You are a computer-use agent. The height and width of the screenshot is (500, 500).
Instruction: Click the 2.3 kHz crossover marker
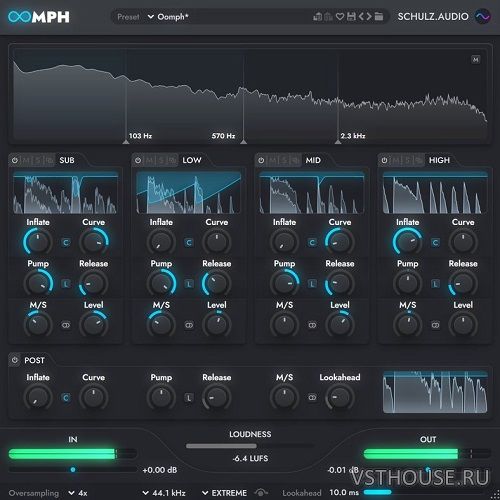338,142
